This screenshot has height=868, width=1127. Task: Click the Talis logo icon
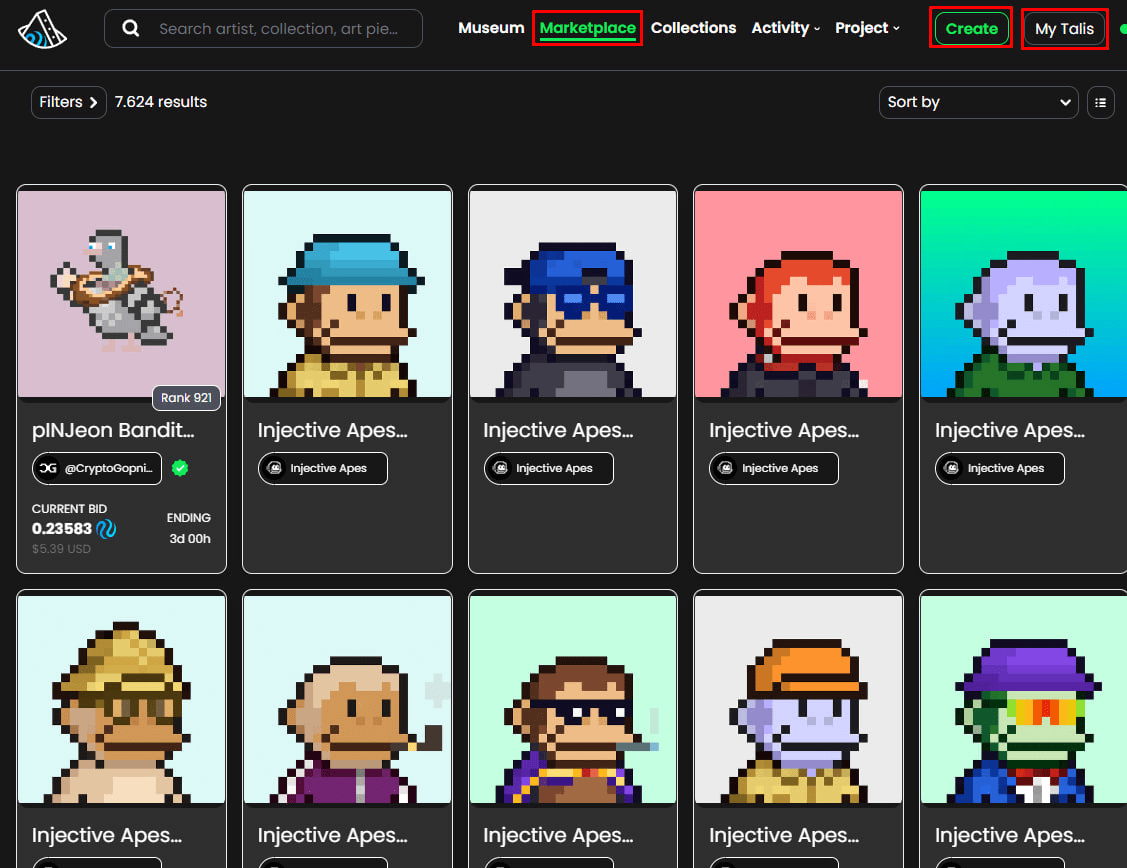[42, 29]
